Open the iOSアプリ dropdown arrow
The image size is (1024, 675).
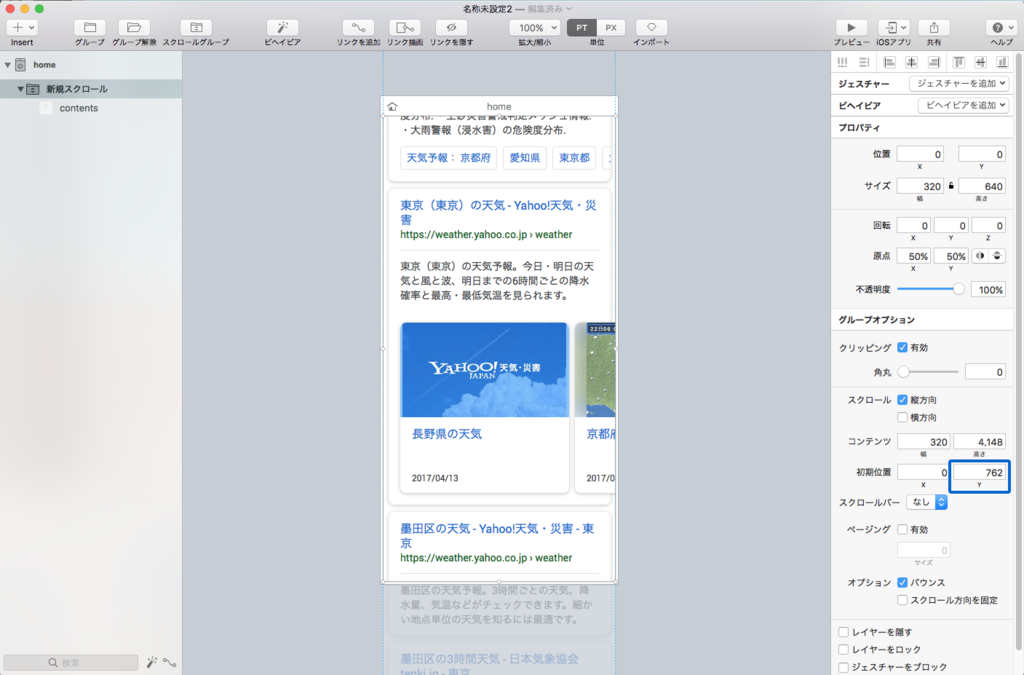(904, 27)
